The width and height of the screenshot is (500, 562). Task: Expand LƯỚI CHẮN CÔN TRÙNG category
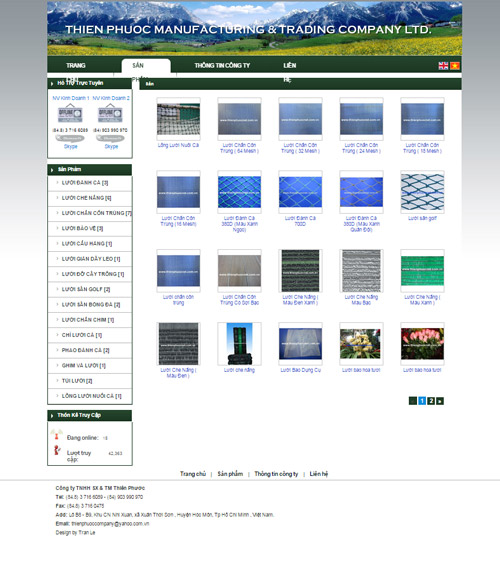pos(96,213)
